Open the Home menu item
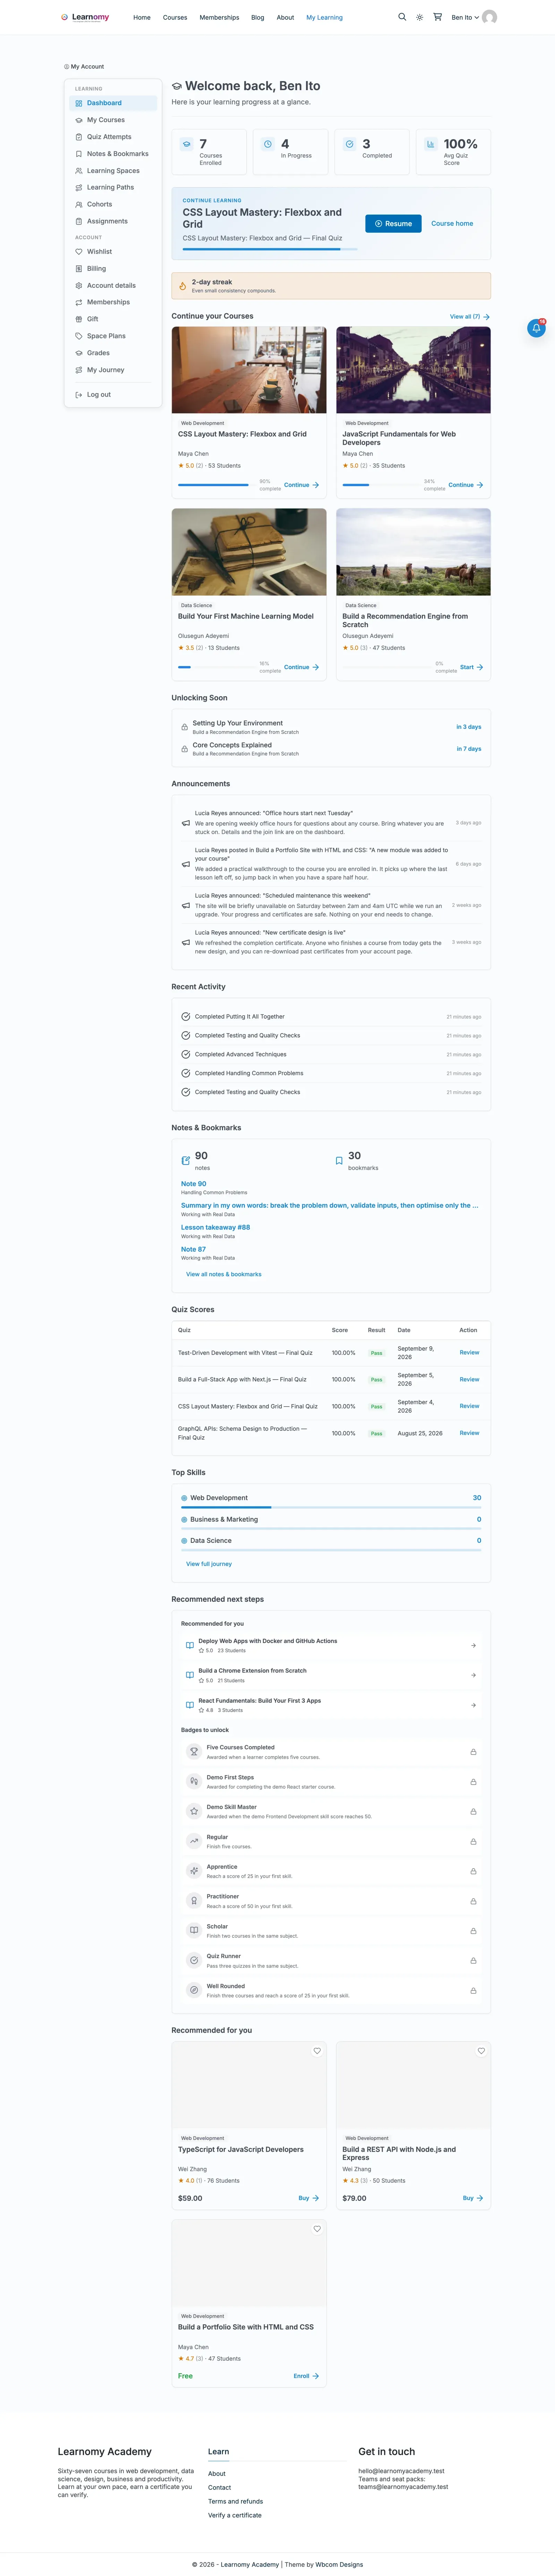555x2576 pixels. point(142,17)
